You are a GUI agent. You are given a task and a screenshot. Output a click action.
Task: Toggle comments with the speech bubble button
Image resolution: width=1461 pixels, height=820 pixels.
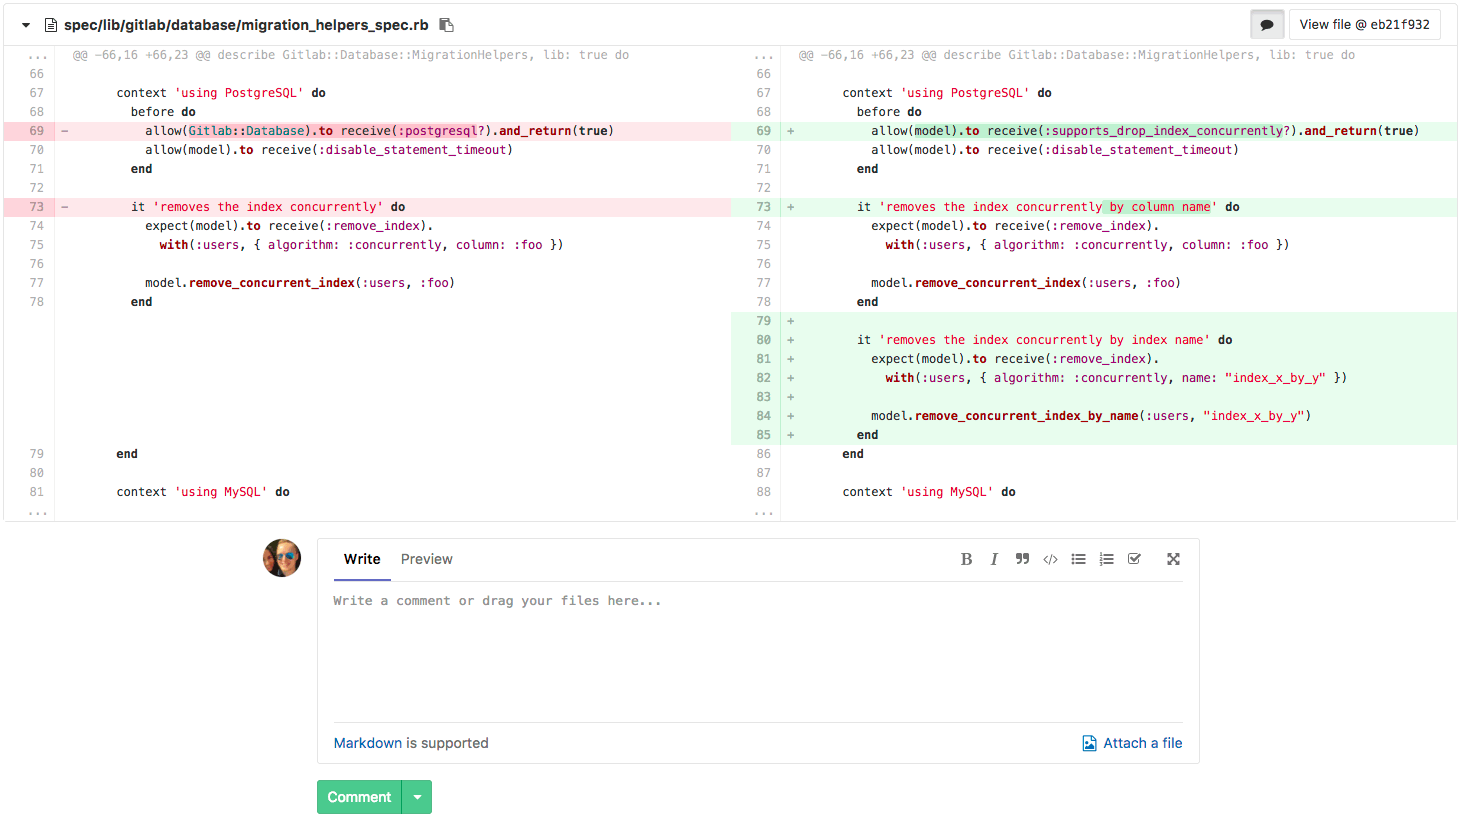coord(1267,25)
